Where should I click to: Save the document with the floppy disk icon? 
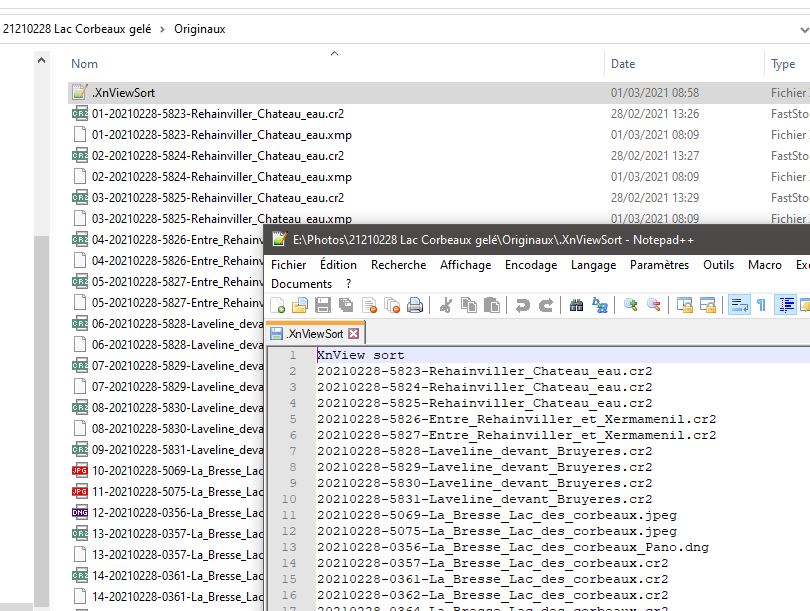pyautogui.click(x=323, y=306)
